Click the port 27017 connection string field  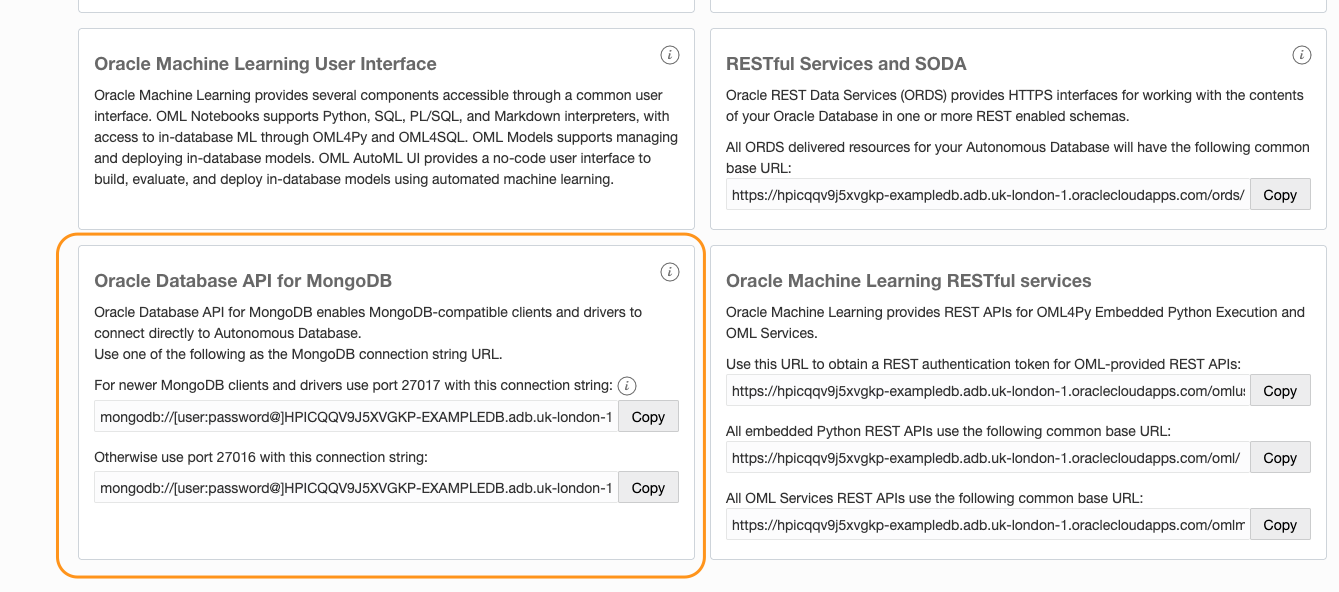(356, 417)
